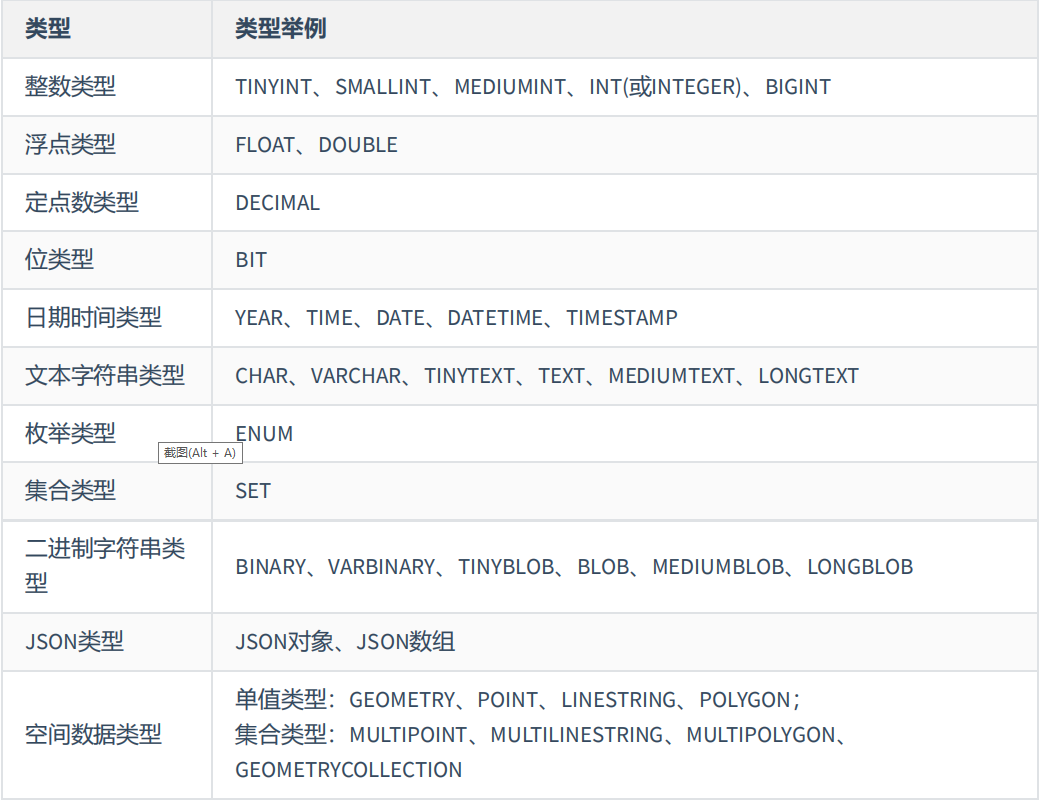Select the 日期时间类型 cell
Image resolution: width=1039 pixels, height=800 pixels.
click(x=93, y=318)
